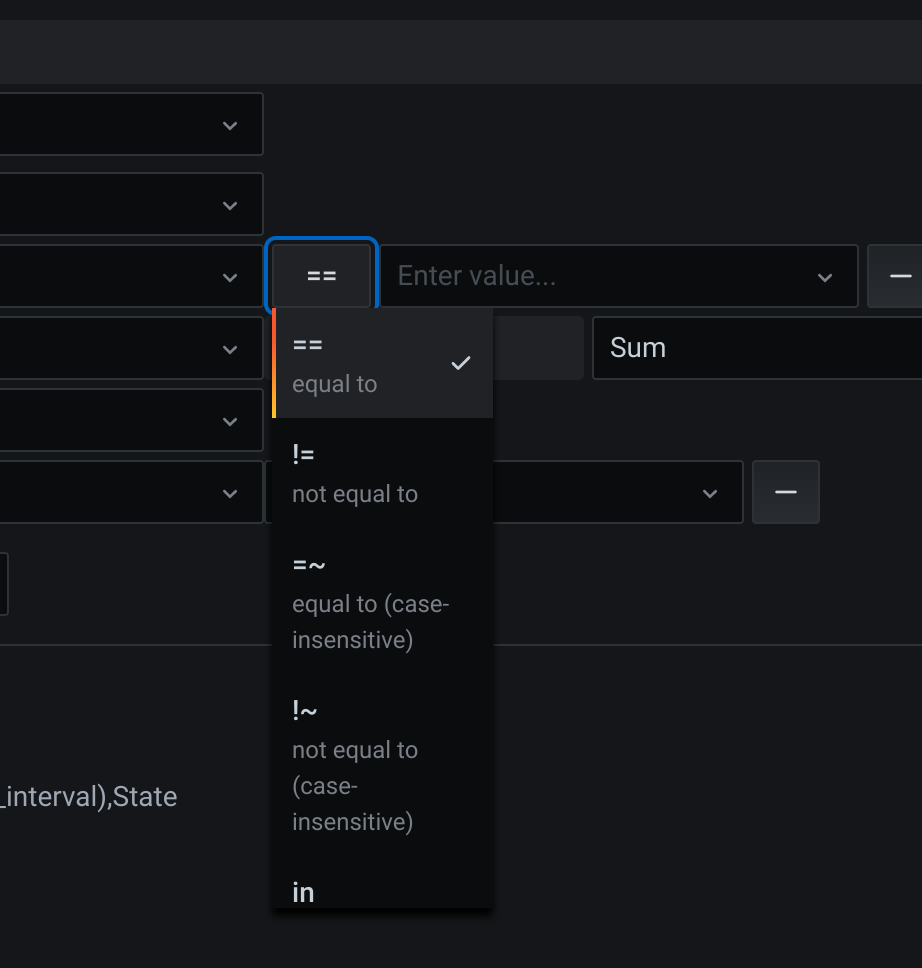Open the "Enter value..." dropdown
Viewport: 922px width, 968px height.
[620, 276]
